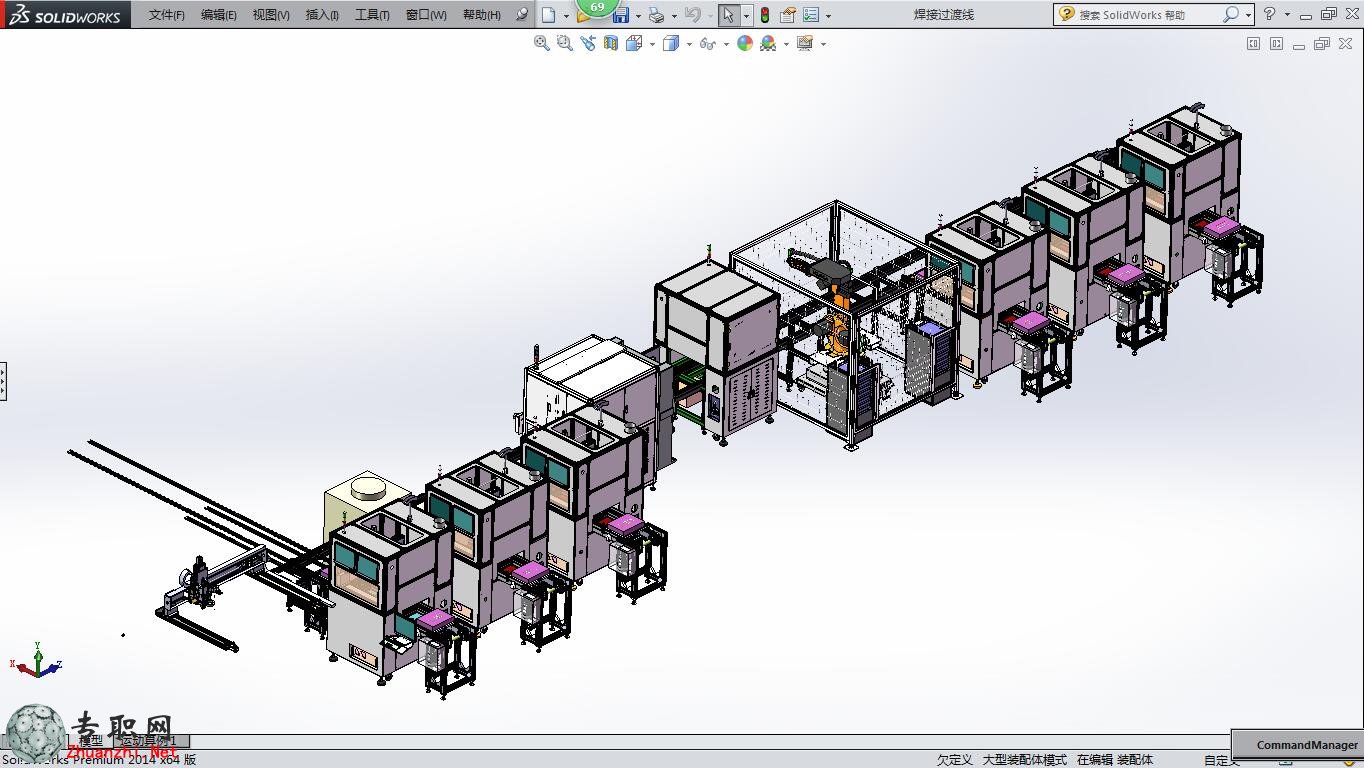Create a new document with the New icon
Viewport: 1364px width, 768px height.
[x=548, y=15]
